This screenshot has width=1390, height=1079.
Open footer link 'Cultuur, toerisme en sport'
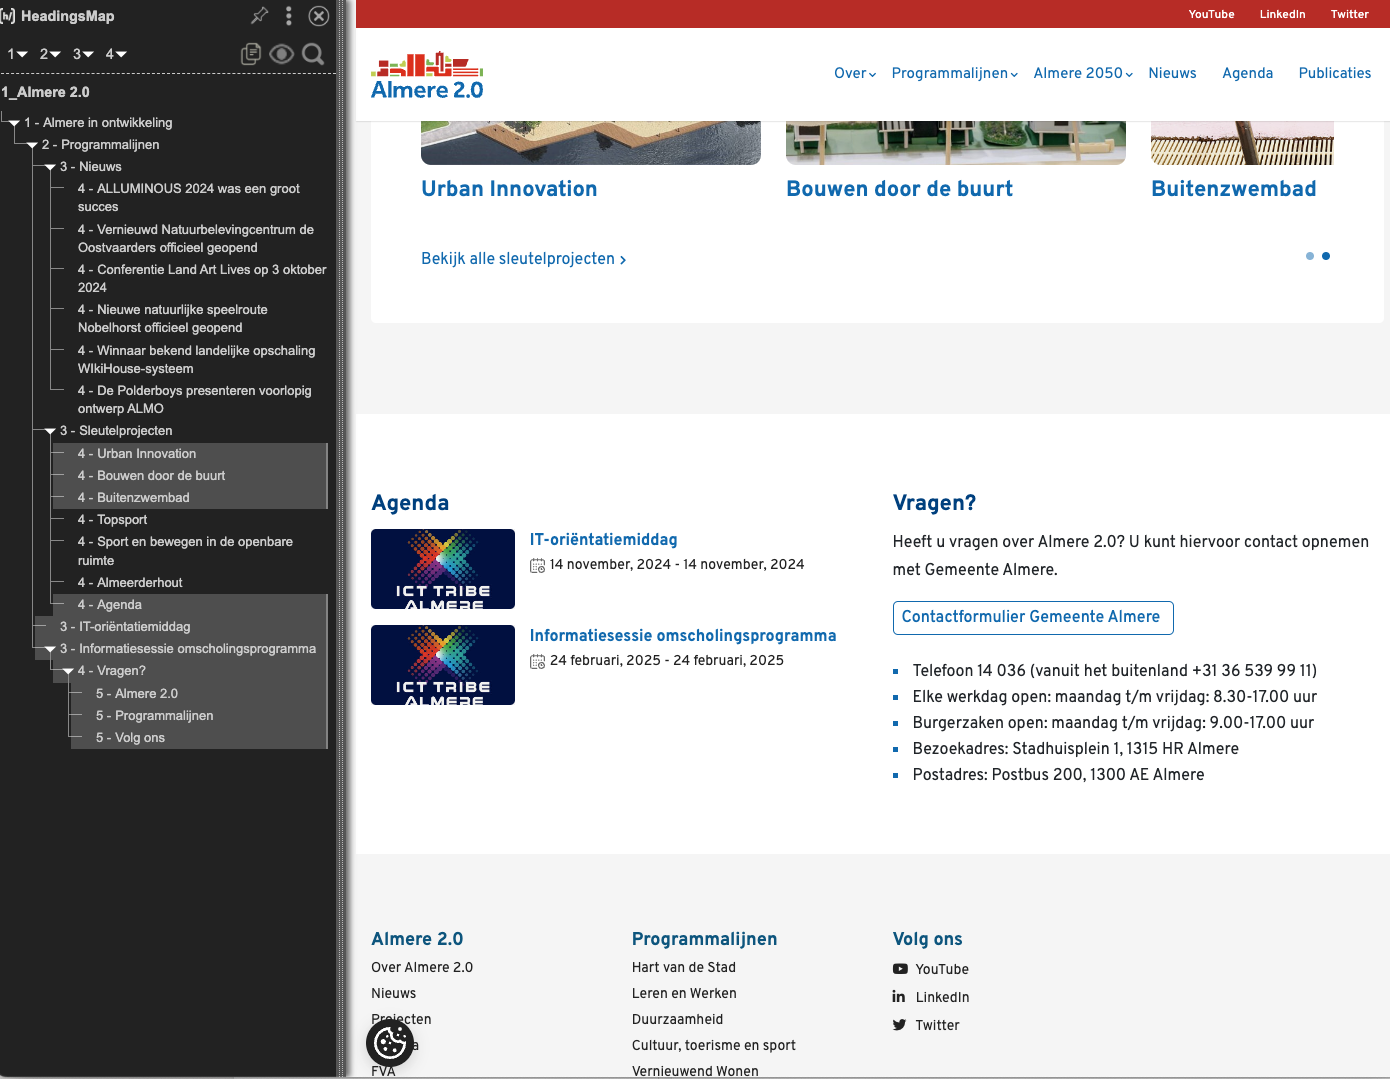click(714, 1046)
